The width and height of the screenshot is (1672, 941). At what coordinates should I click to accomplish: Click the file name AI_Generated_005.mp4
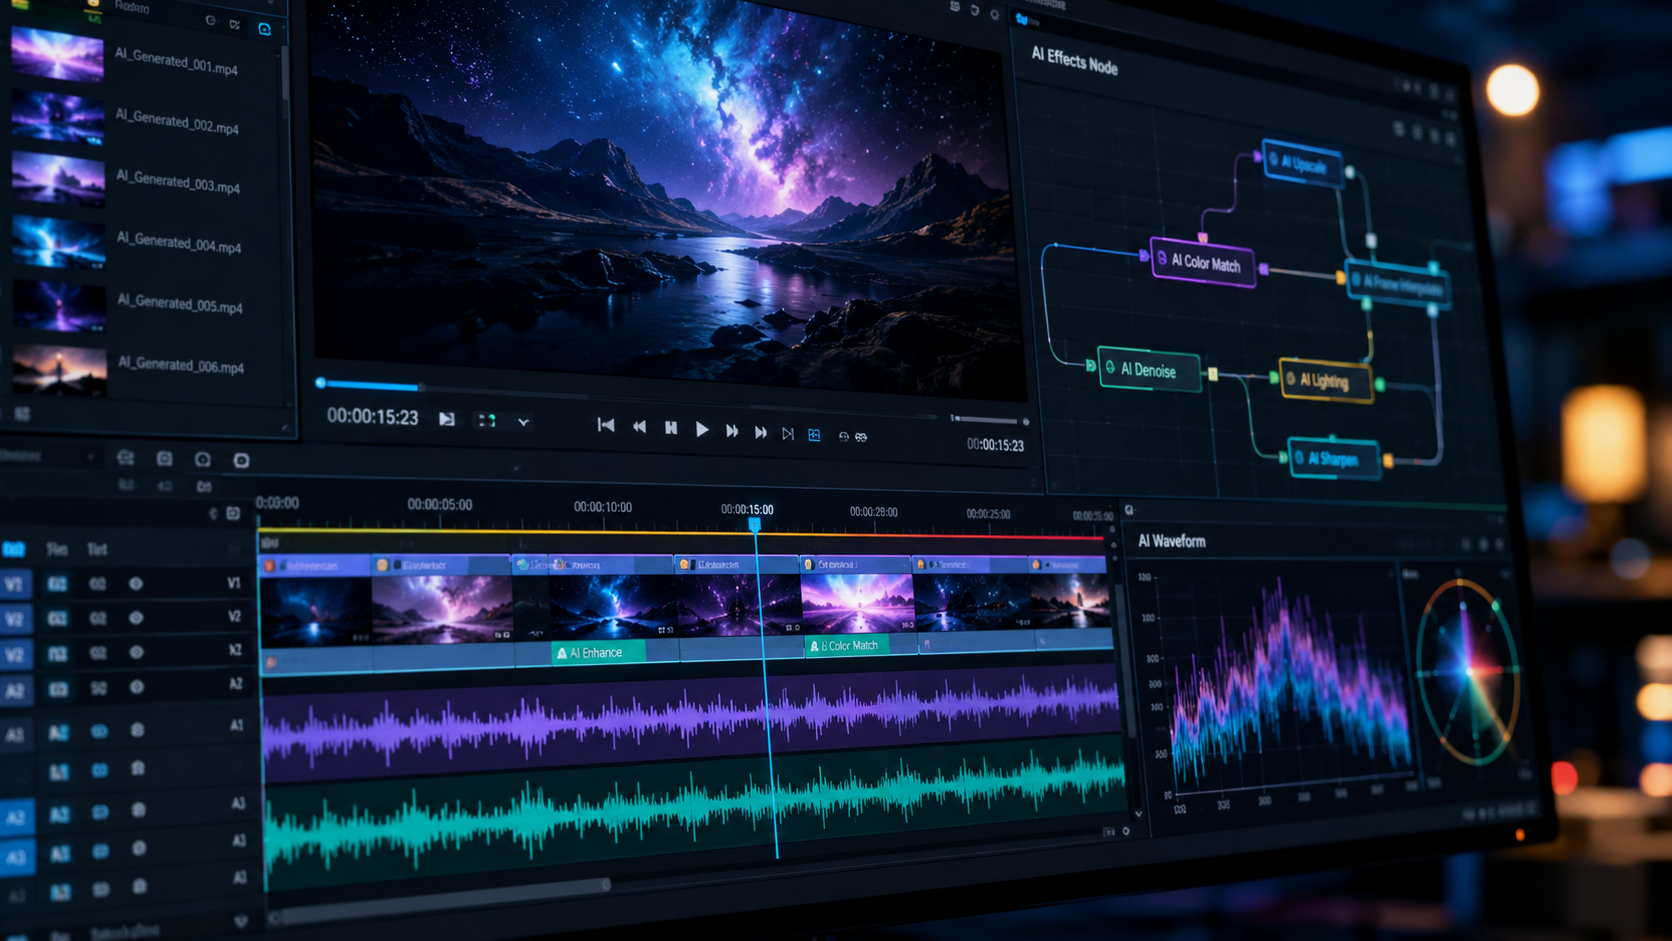(180, 304)
